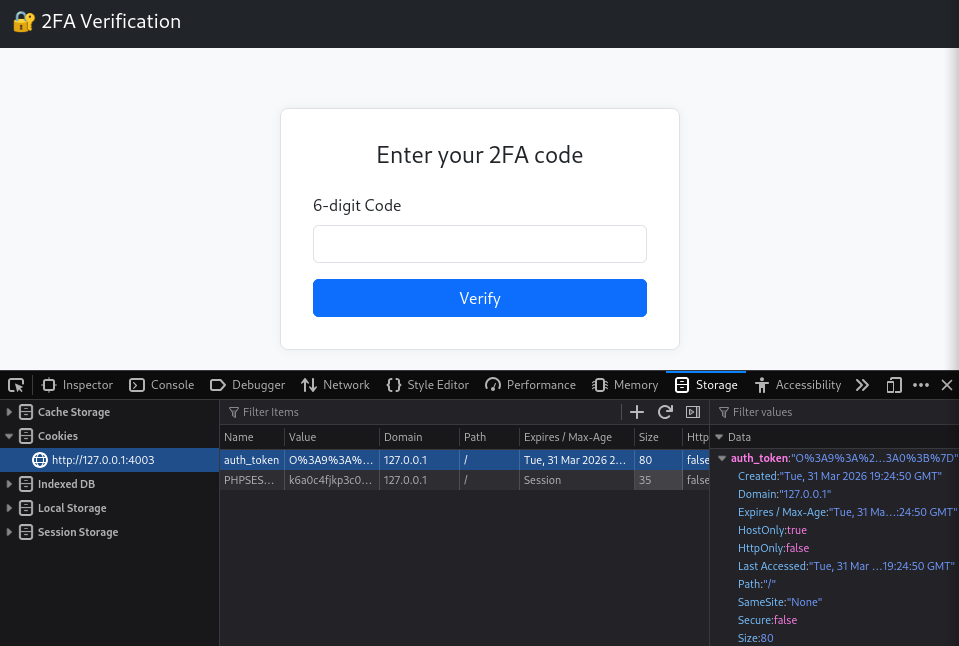Sort cookies by Domain column header

coord(420,437)
